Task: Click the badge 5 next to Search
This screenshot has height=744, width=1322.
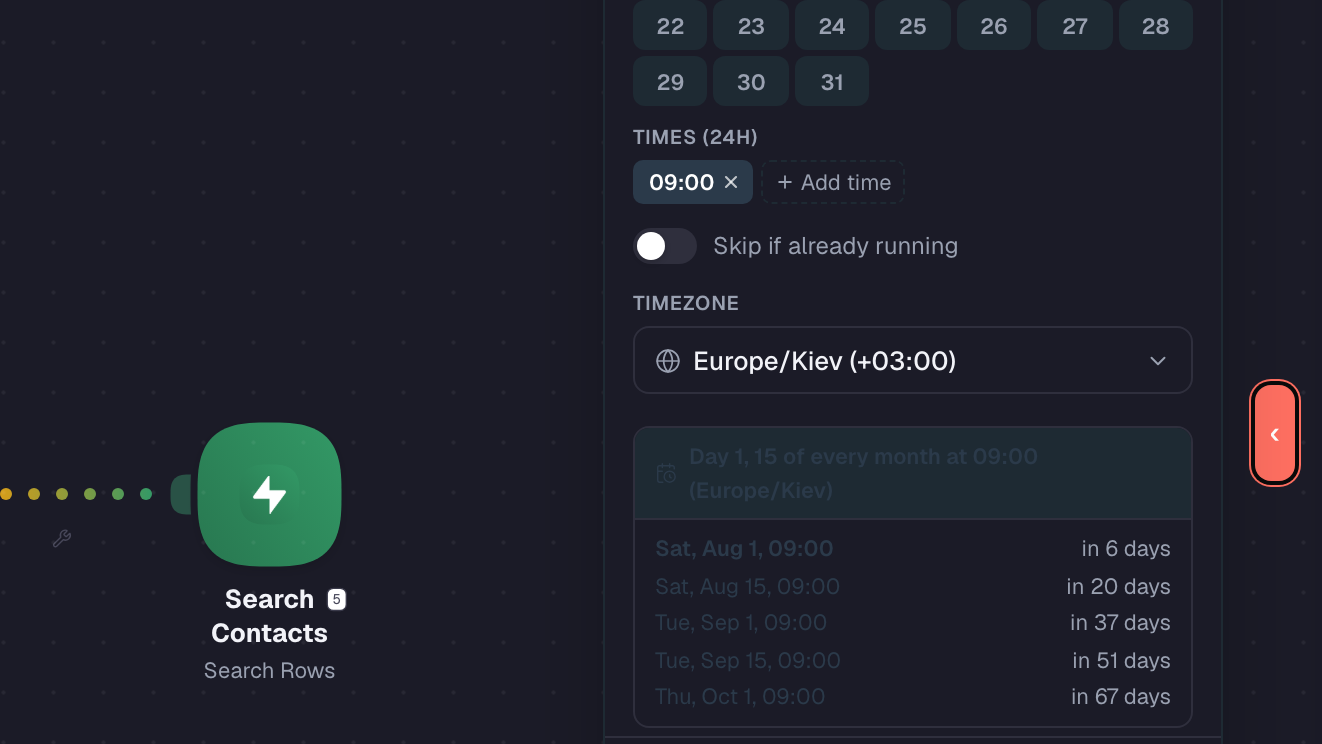Action: click(337, 599)
